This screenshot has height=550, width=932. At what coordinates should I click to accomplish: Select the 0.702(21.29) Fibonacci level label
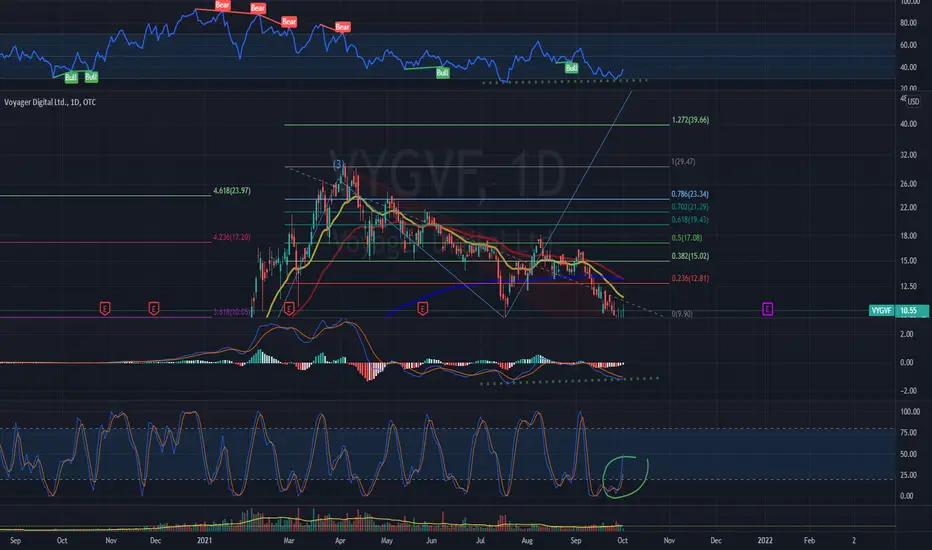690,207
